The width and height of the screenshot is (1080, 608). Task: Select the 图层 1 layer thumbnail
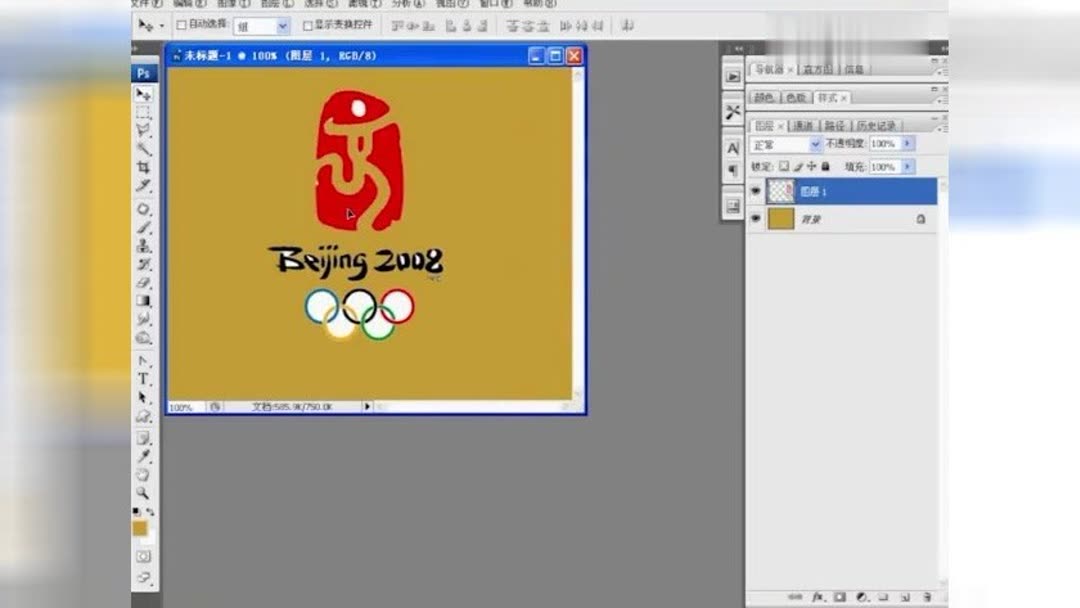[780, 191]
